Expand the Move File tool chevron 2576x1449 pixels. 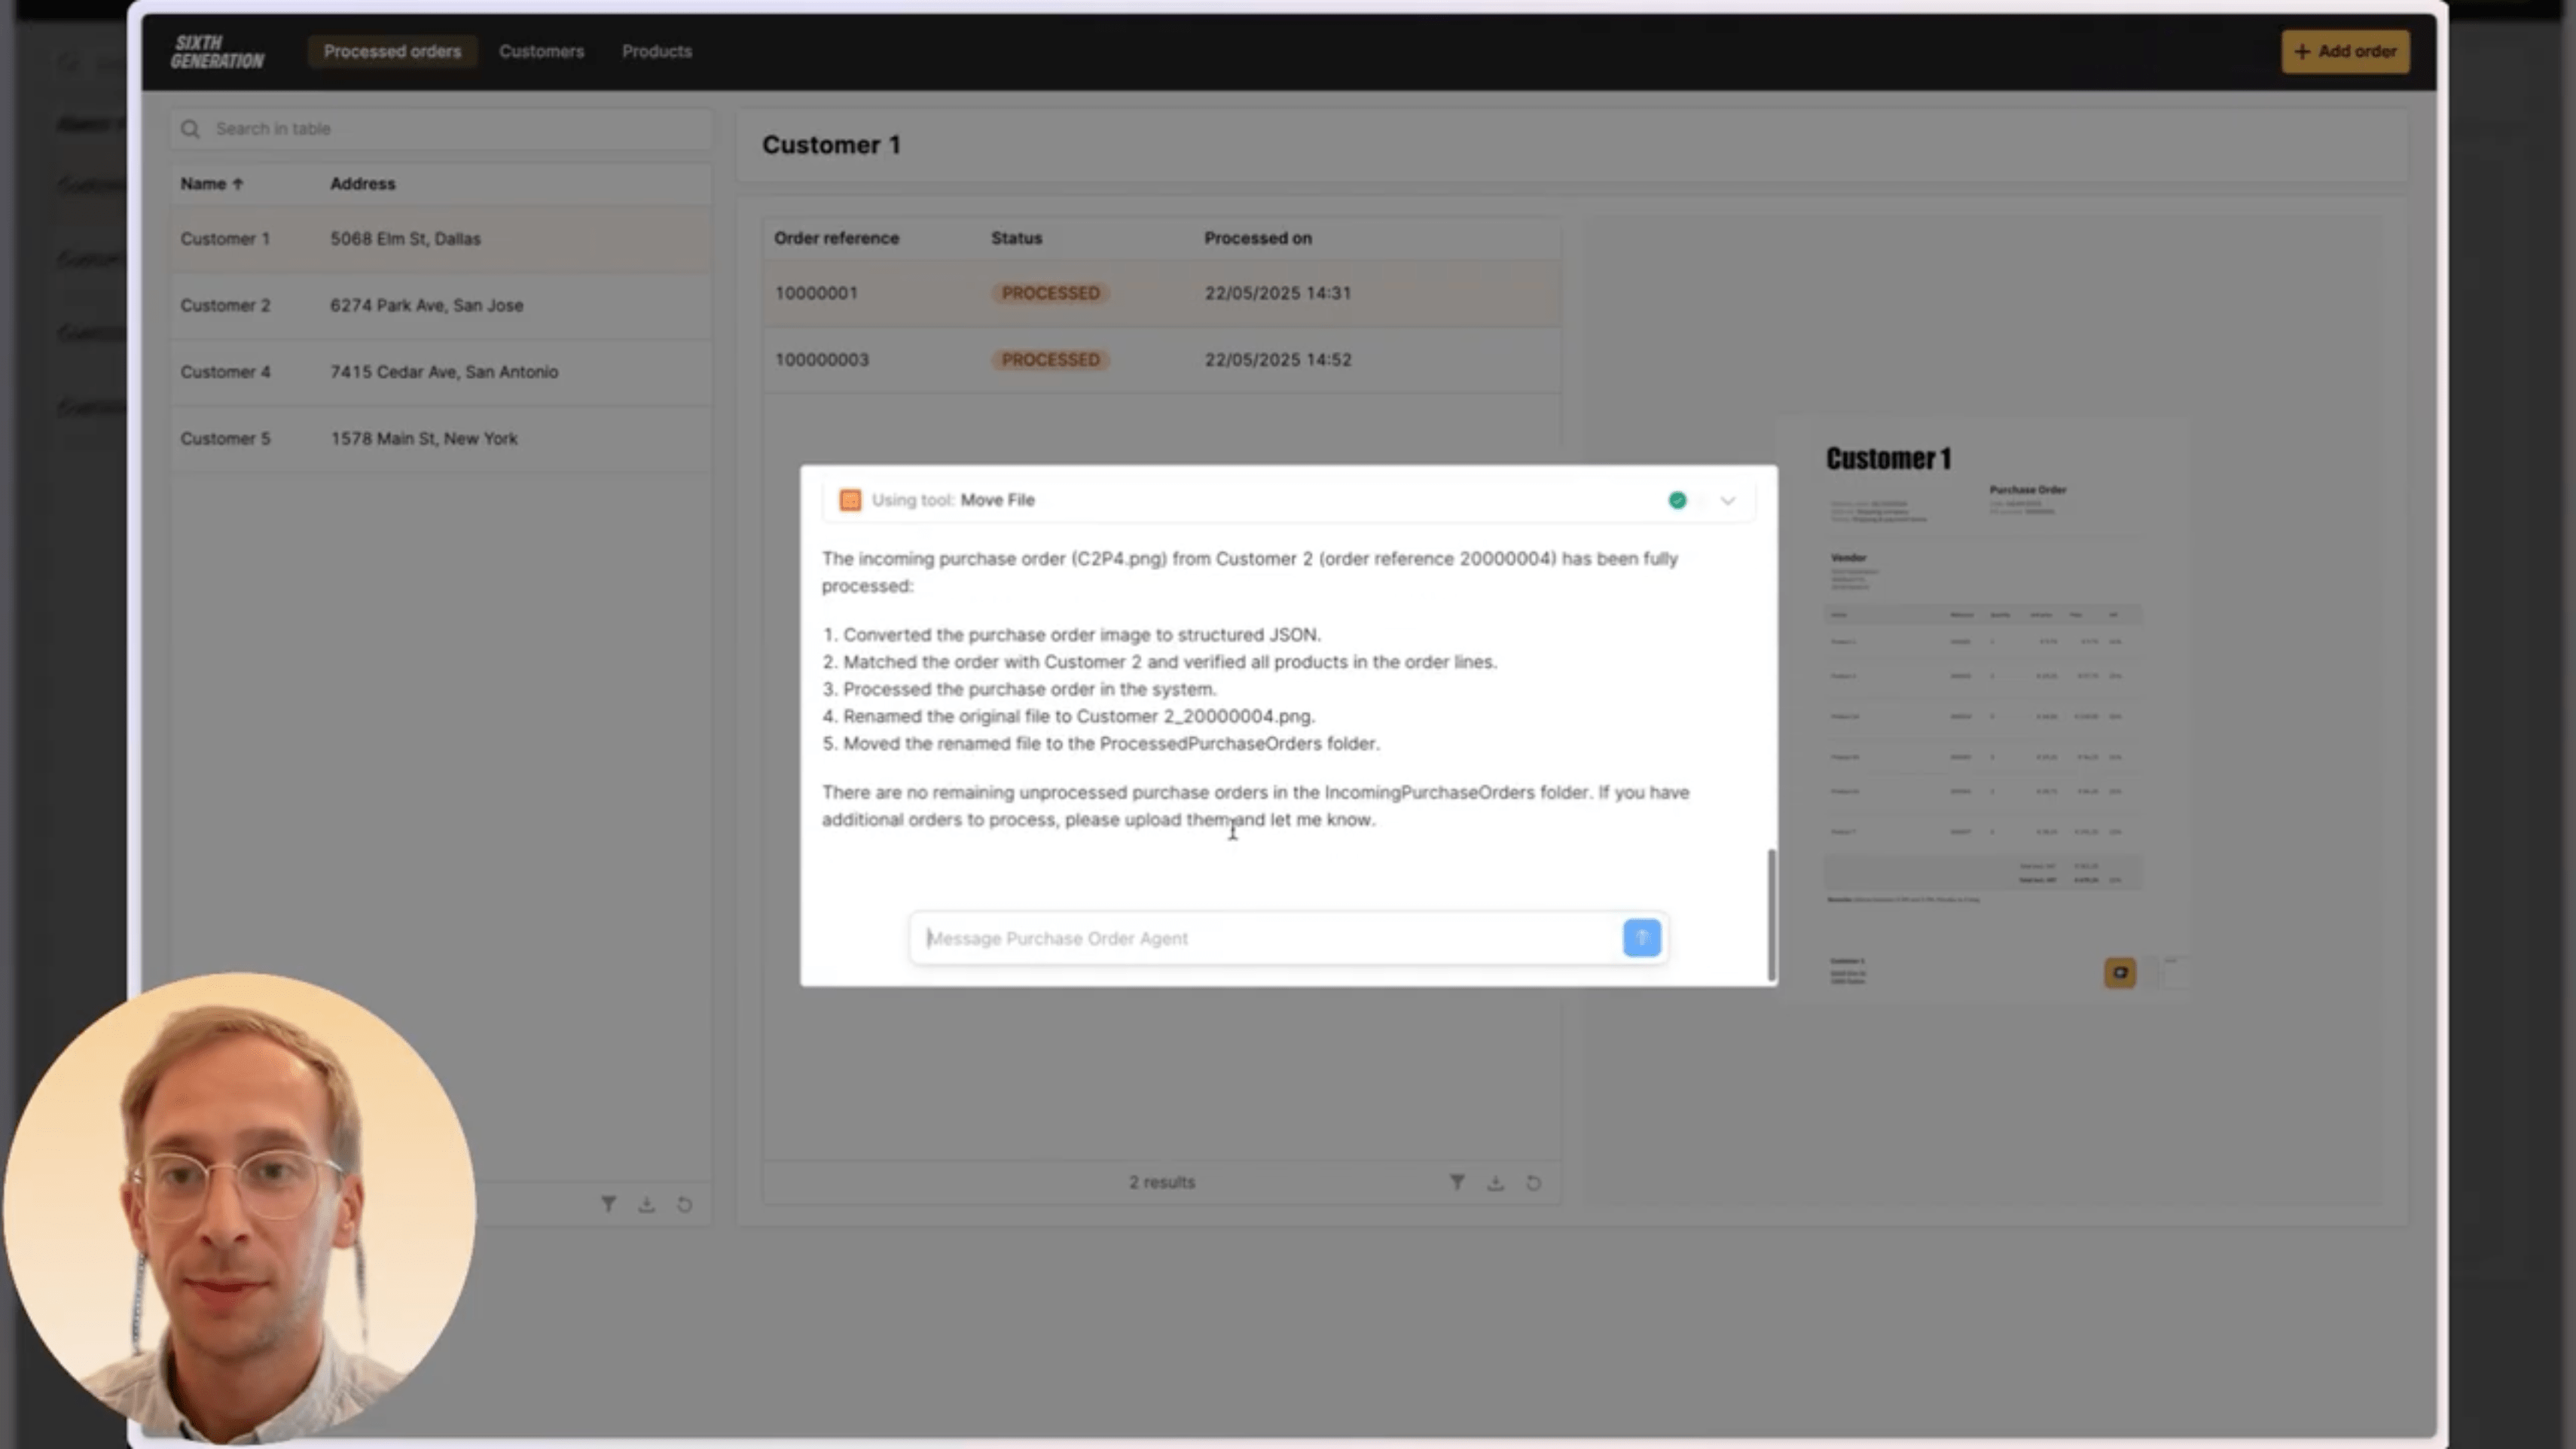(1727, 500)
